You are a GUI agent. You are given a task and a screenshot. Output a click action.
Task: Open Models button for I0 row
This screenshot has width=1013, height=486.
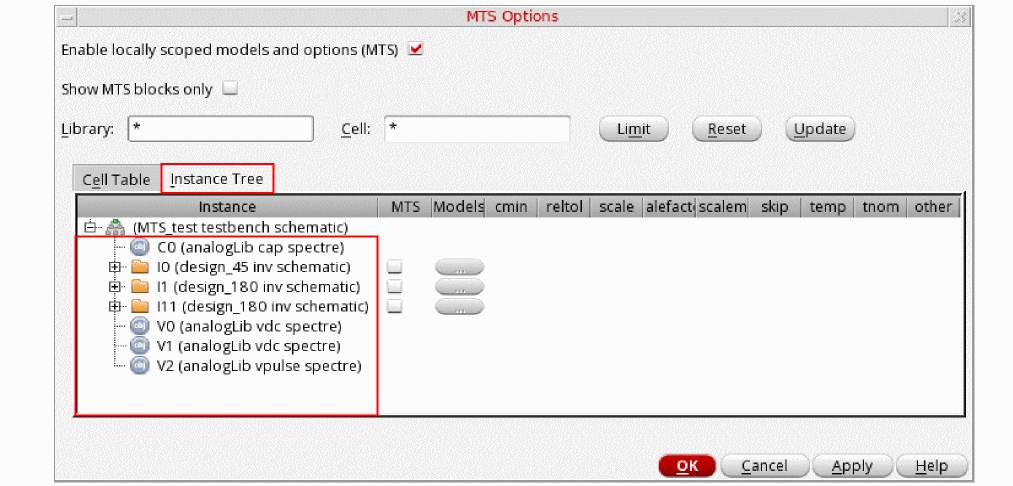tap(459, 267)
